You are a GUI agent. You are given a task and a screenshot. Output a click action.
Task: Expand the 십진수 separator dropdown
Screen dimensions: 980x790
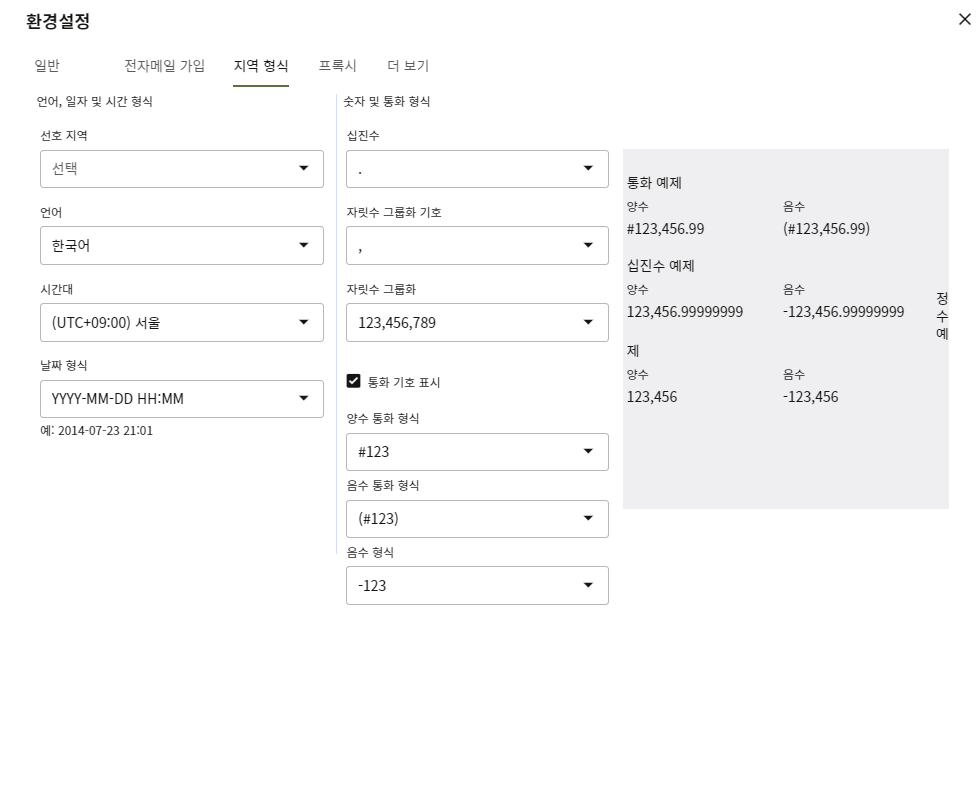(x=588, y=169)
